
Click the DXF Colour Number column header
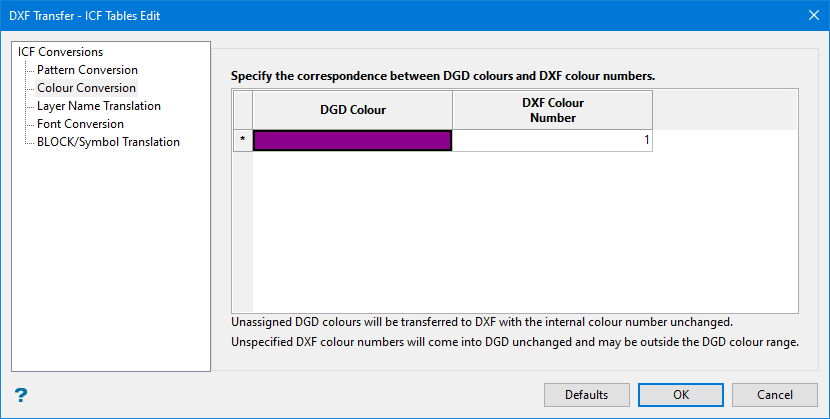(552, 110)
